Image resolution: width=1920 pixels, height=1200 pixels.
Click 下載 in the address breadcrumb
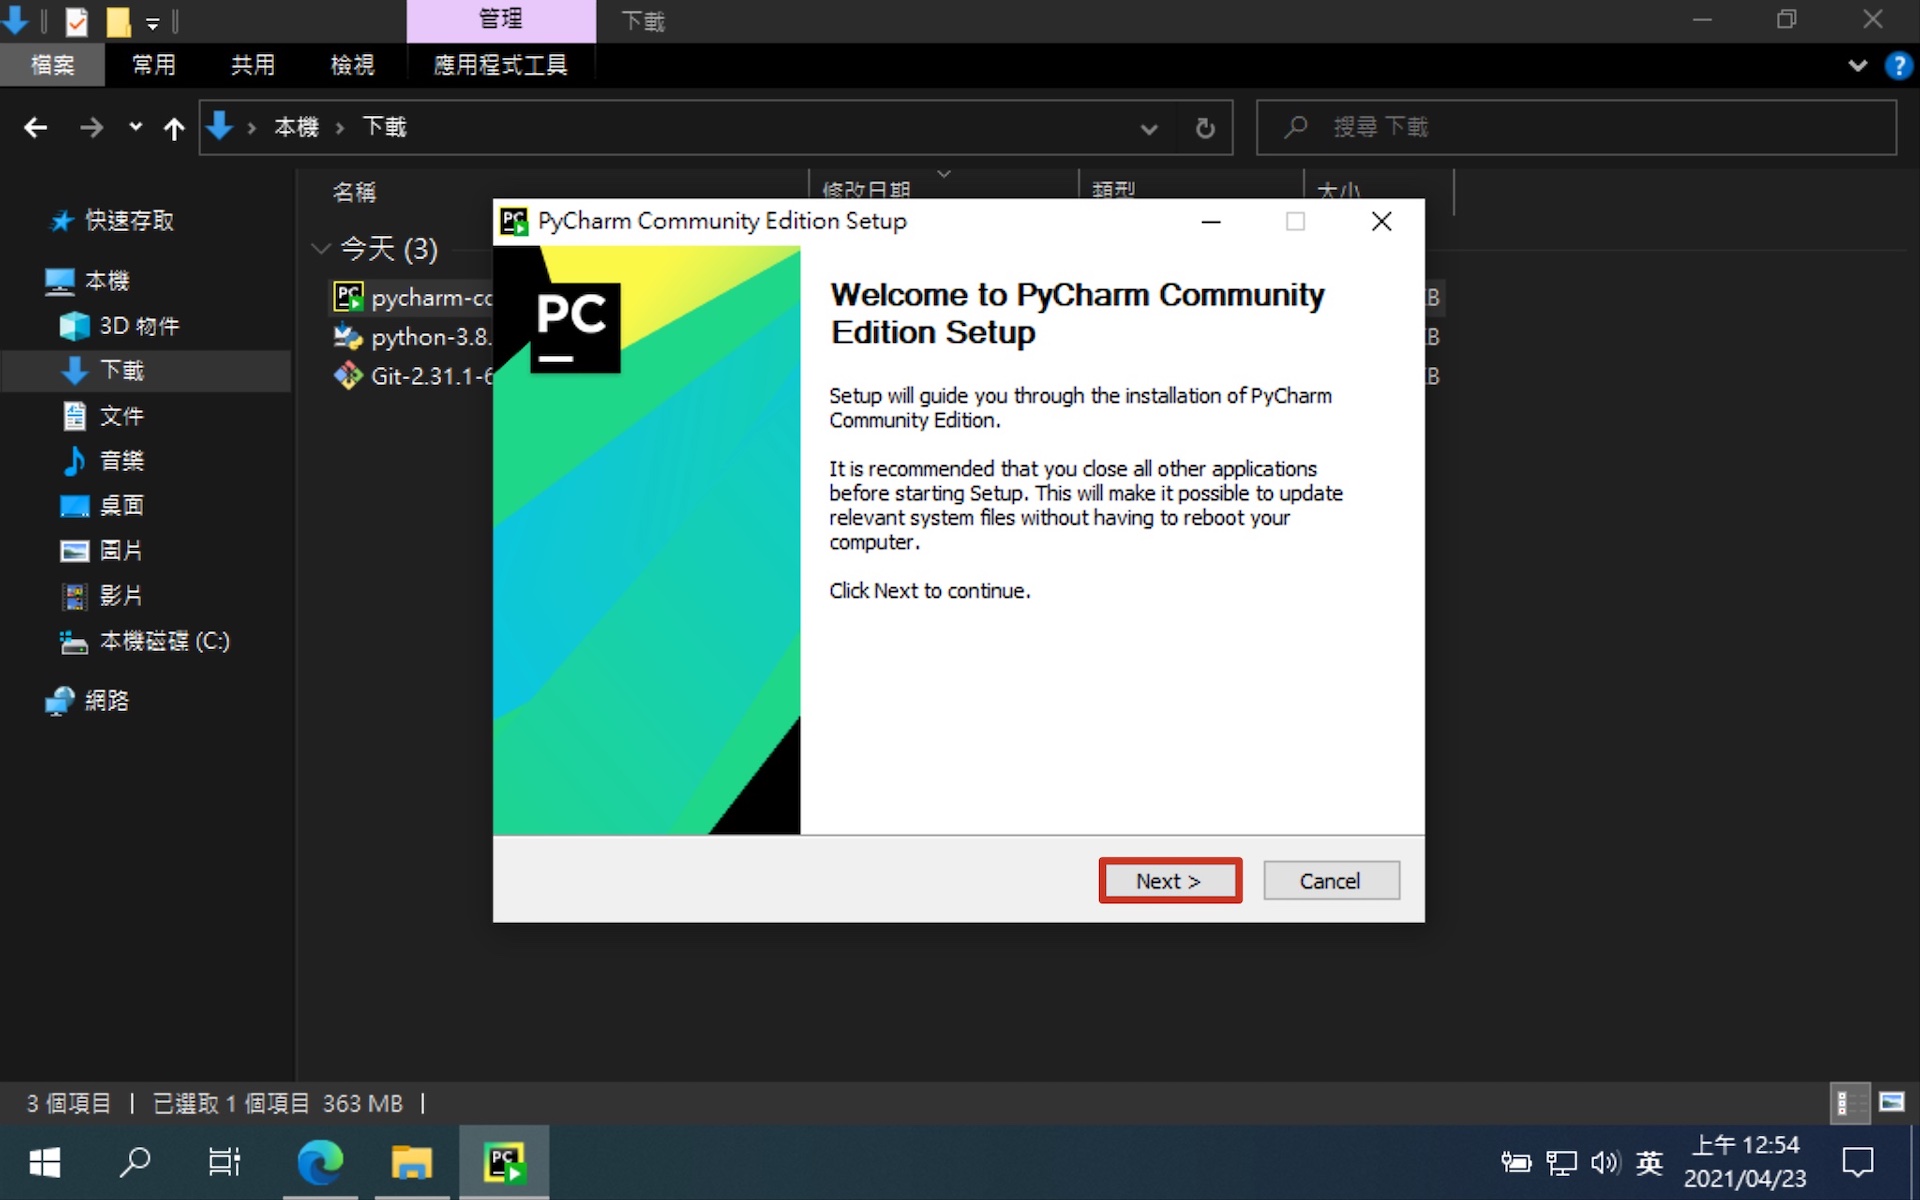coord(384,127)
